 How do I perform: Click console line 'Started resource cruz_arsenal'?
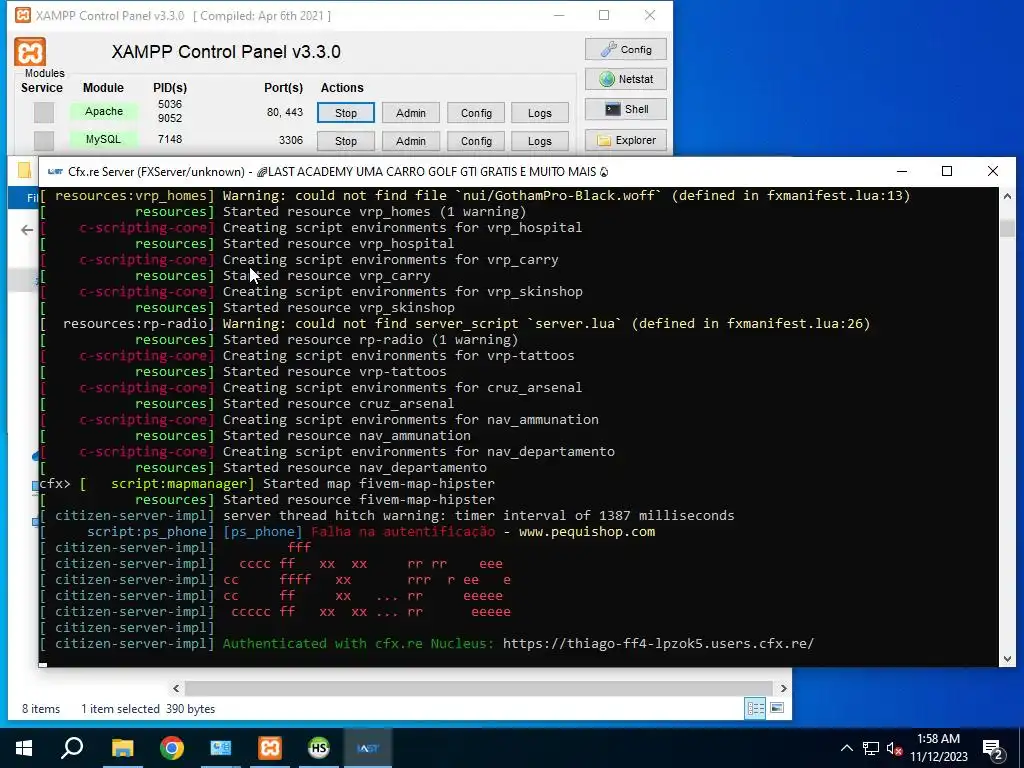[338, 404]
